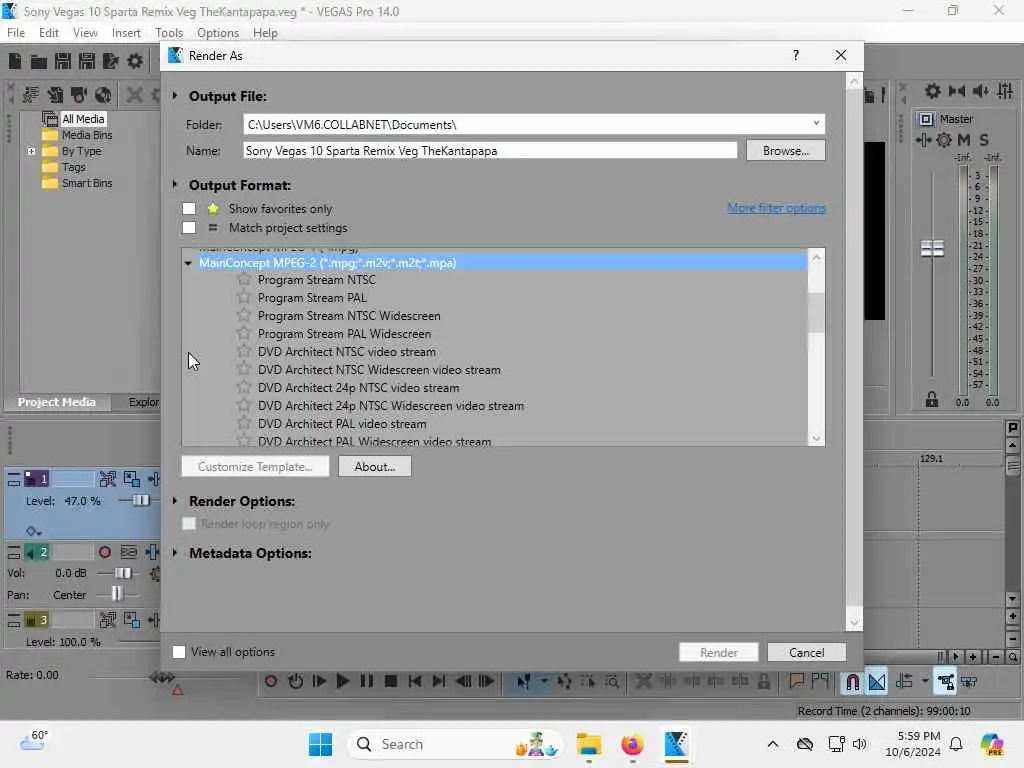Open Project Properties gear icon in the toolbar

tap(135, 61)
